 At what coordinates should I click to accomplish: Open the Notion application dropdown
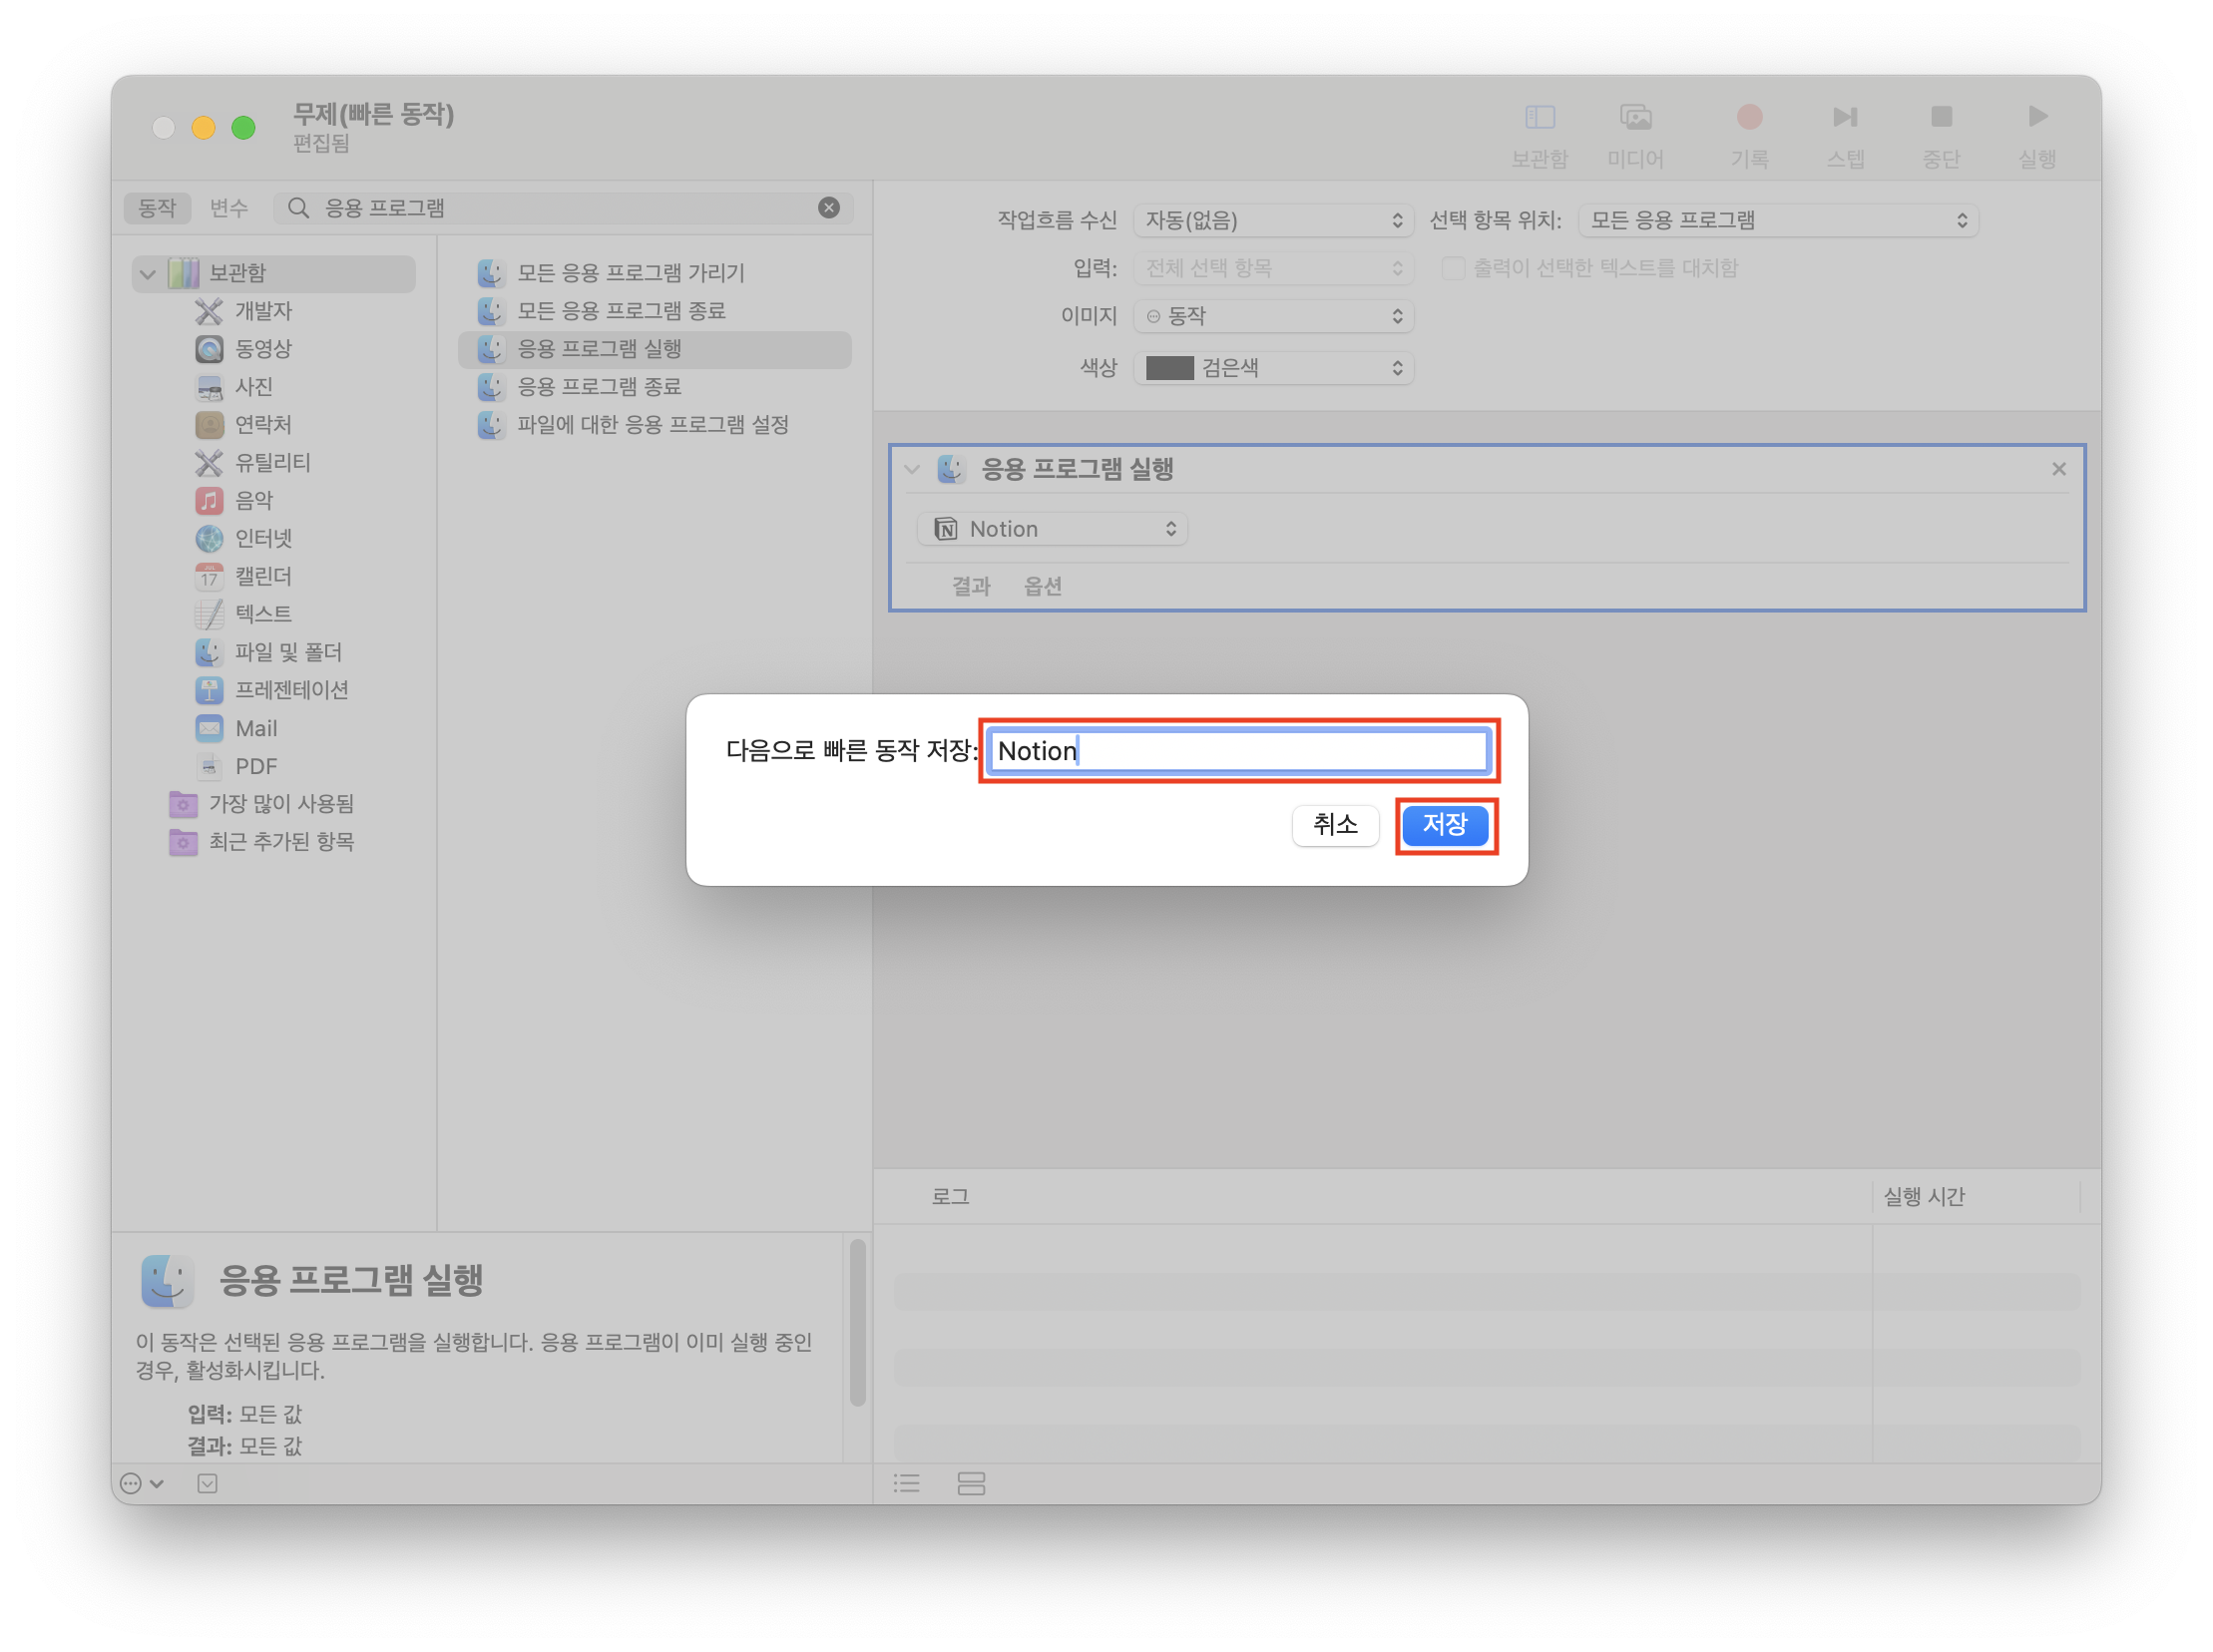tap(1052, 529)
